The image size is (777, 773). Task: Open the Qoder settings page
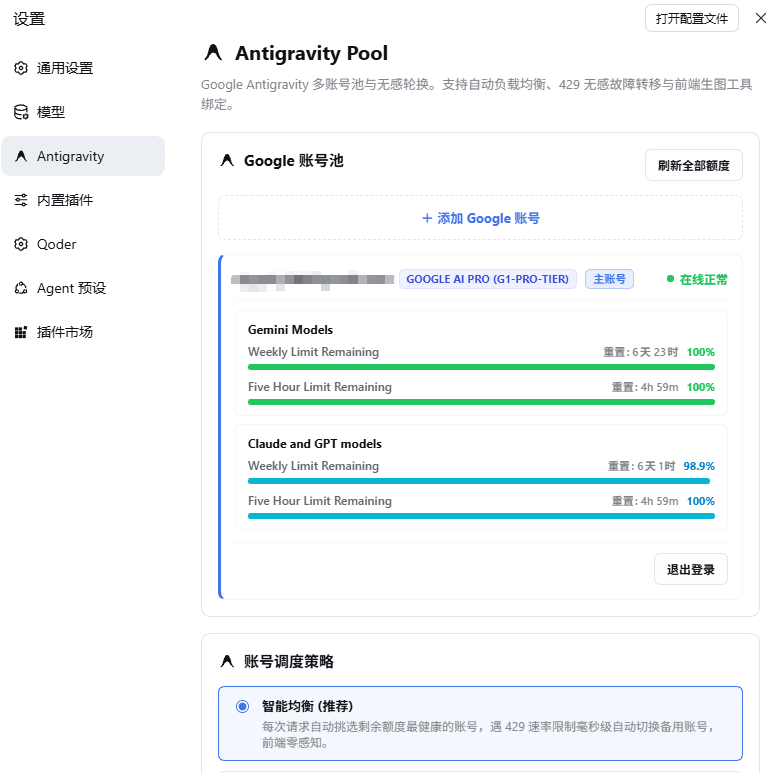click(x=83, y=244)
